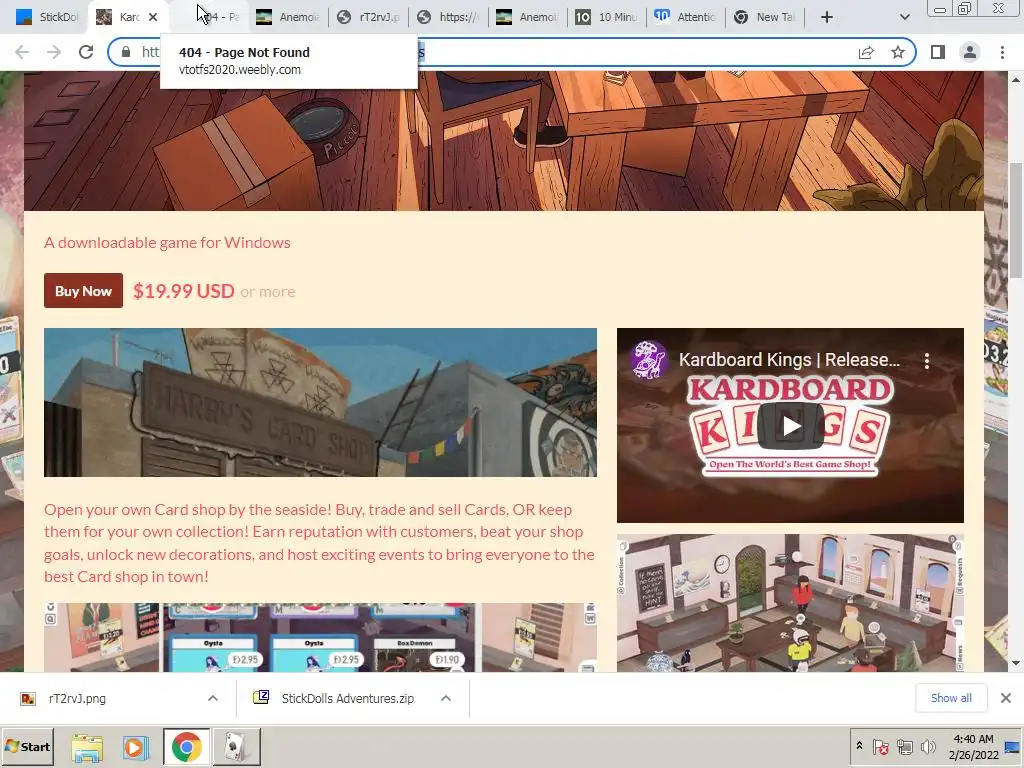Click the scrollbar up arrow
1024x768 pixels.
1016,80
